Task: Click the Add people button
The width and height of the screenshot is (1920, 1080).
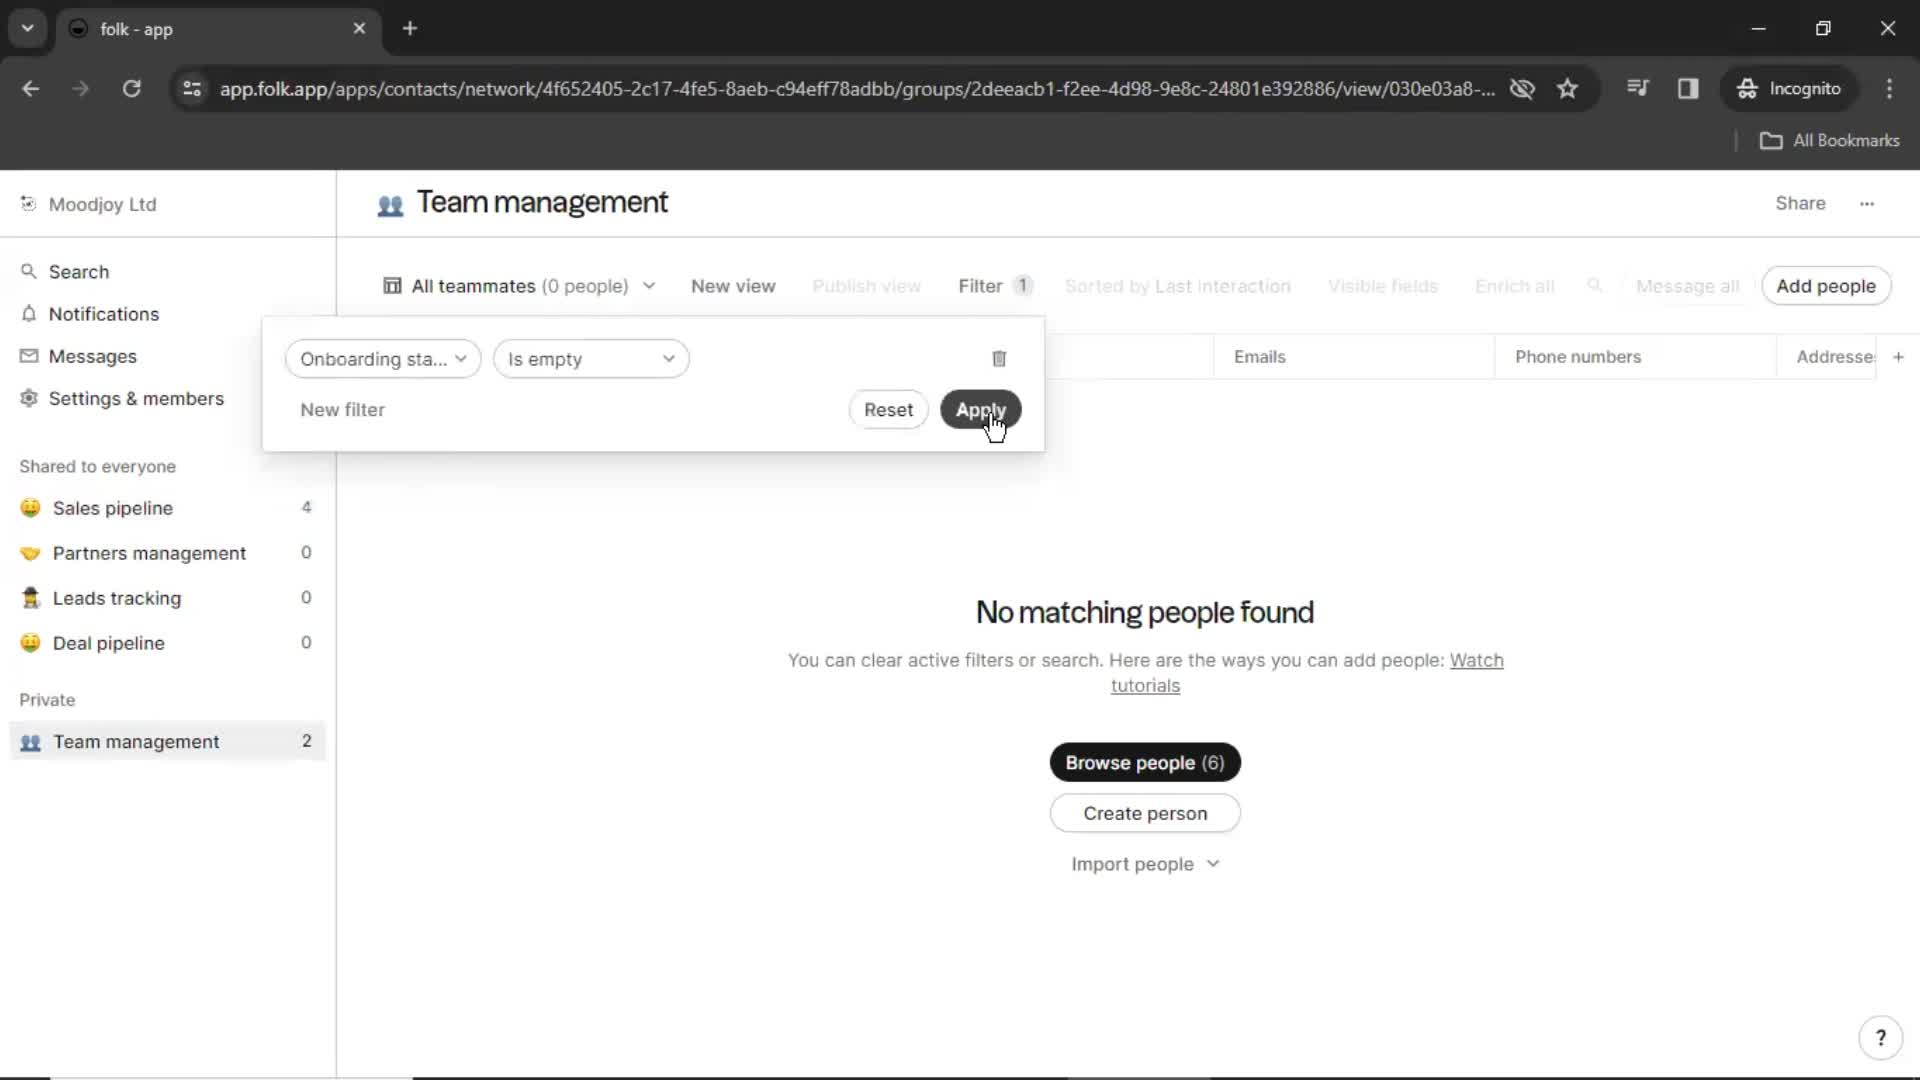Action: click(1825, 286)
